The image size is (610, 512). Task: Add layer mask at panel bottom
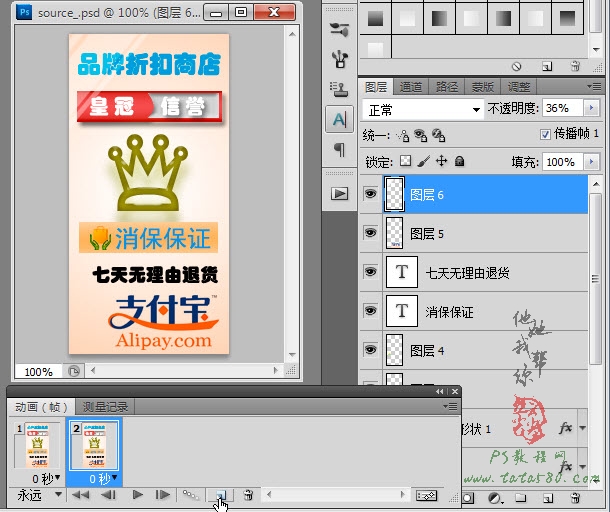(x=468, y=498)
